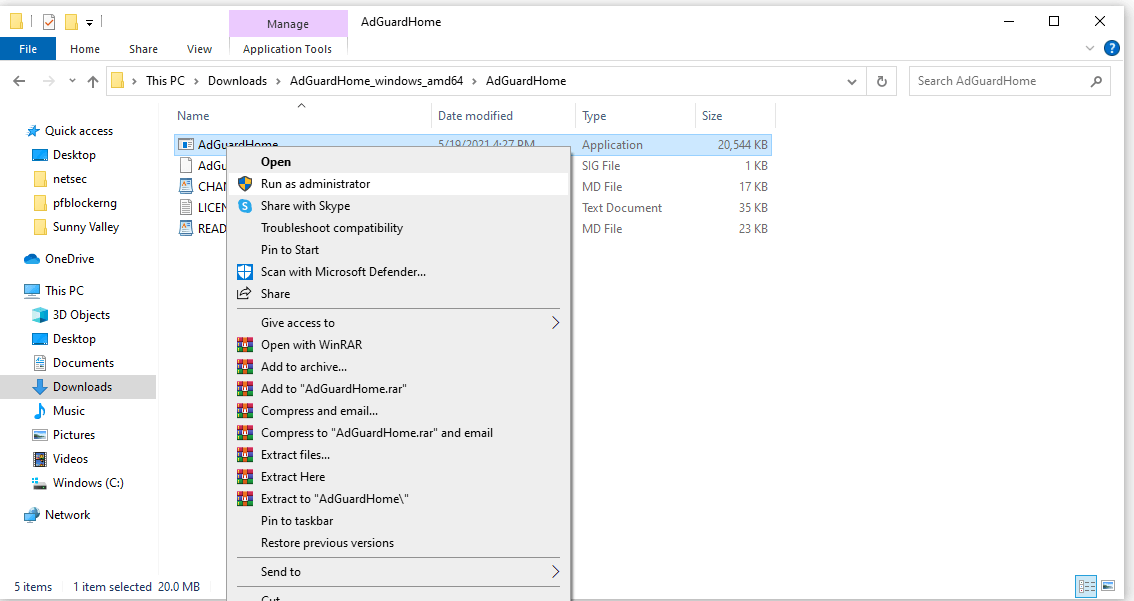Go up one folder level
This screenshot has height=601, width=1134.
tap(94, 81)
